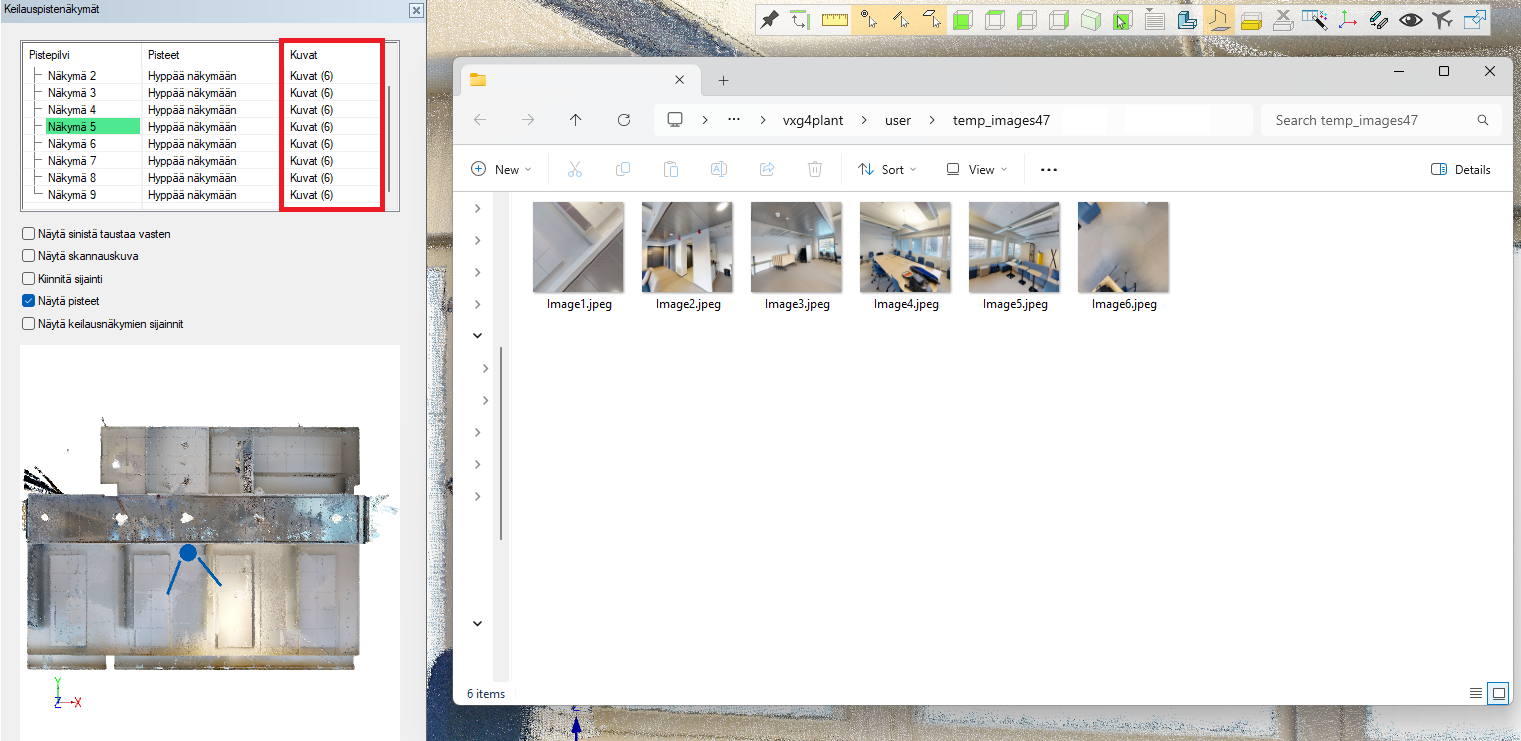The image size is (1521, 741).
Task: Uncheck the 'Näytä pisteet' checkbox
Action: tap(29, 301)
